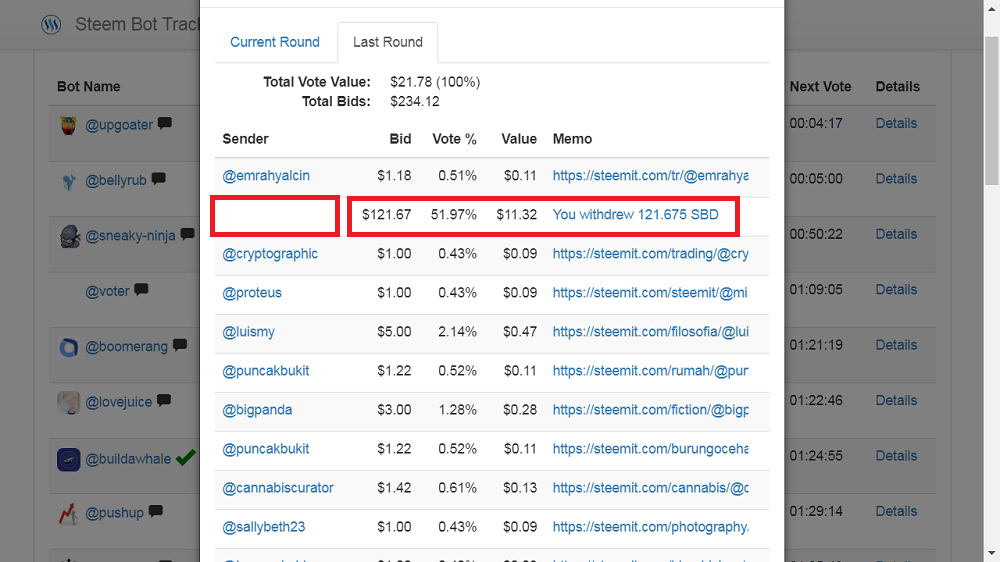Image resolution: width=1000 pixels, height=562 pixels.
Task: Open @sneaky-ninja bot link in background list
Action: [x=130, y=236]
